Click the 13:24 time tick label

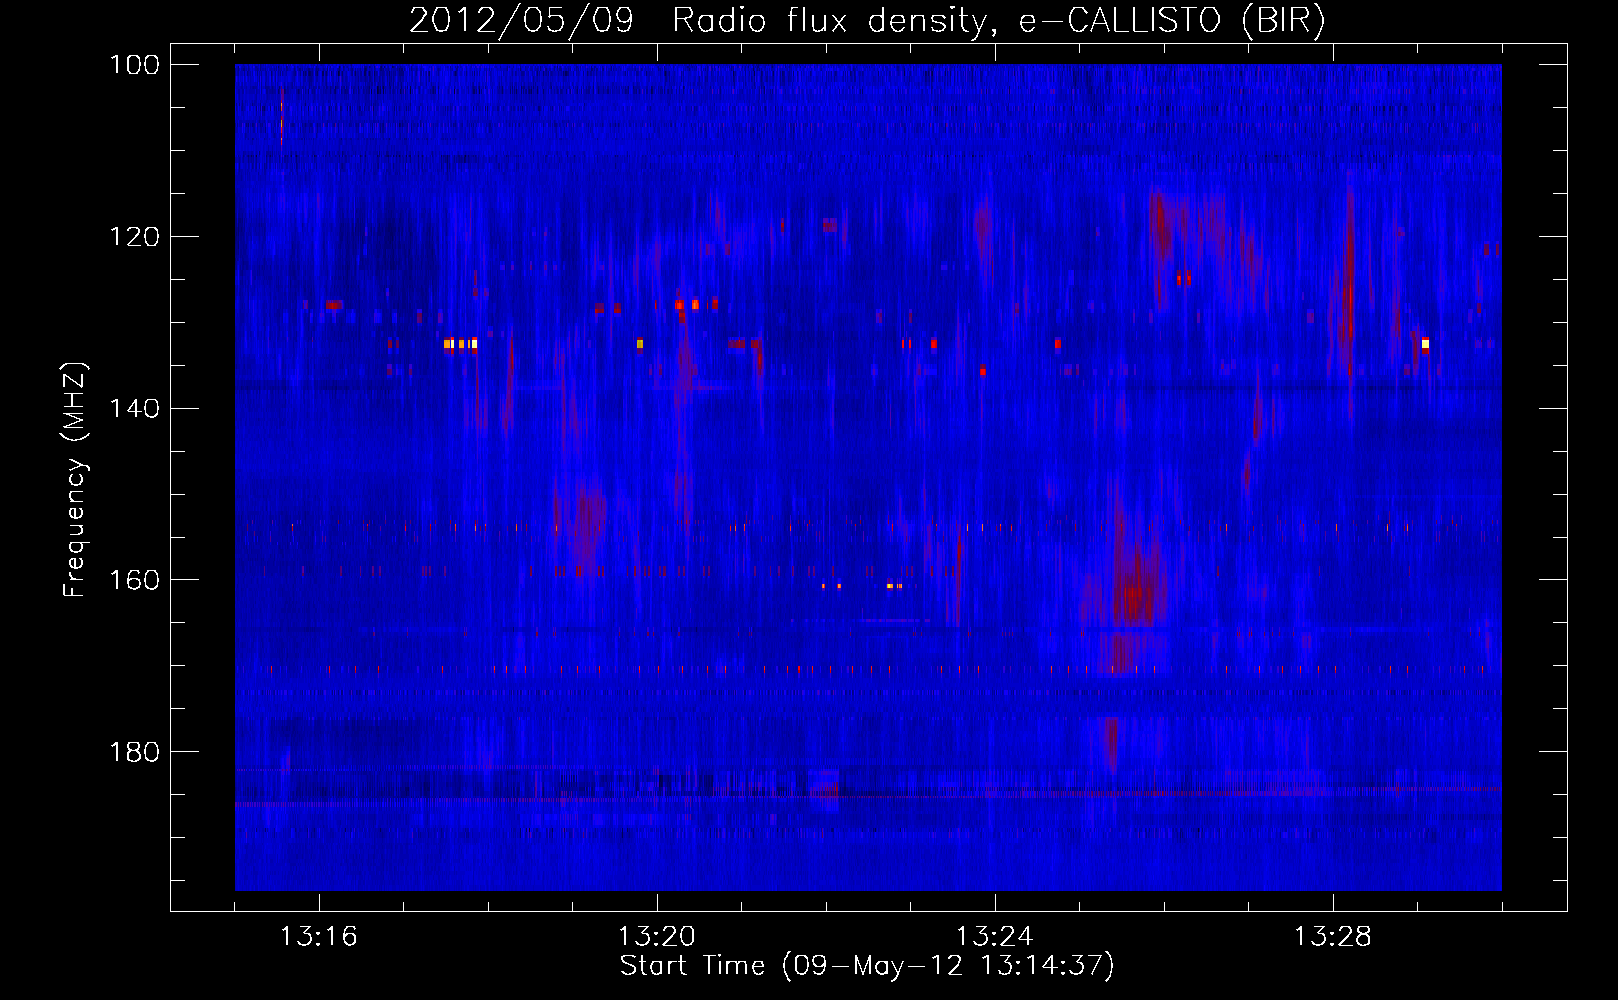[995, 937]
